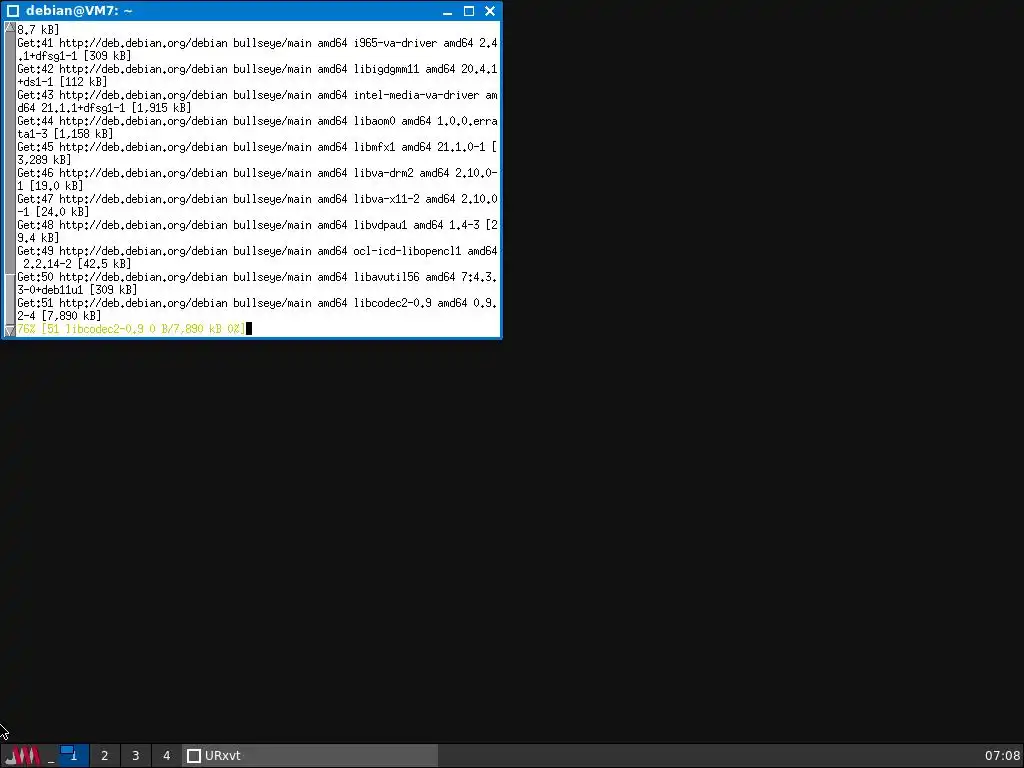
Task: Switch to workspace 3
Action: click(x=135, y=756)
